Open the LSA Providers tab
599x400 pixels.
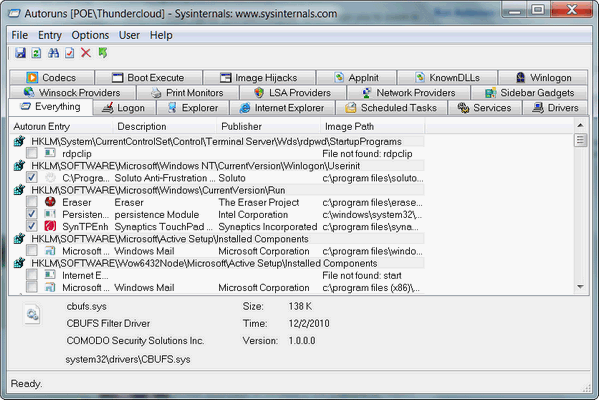[293, 92]
